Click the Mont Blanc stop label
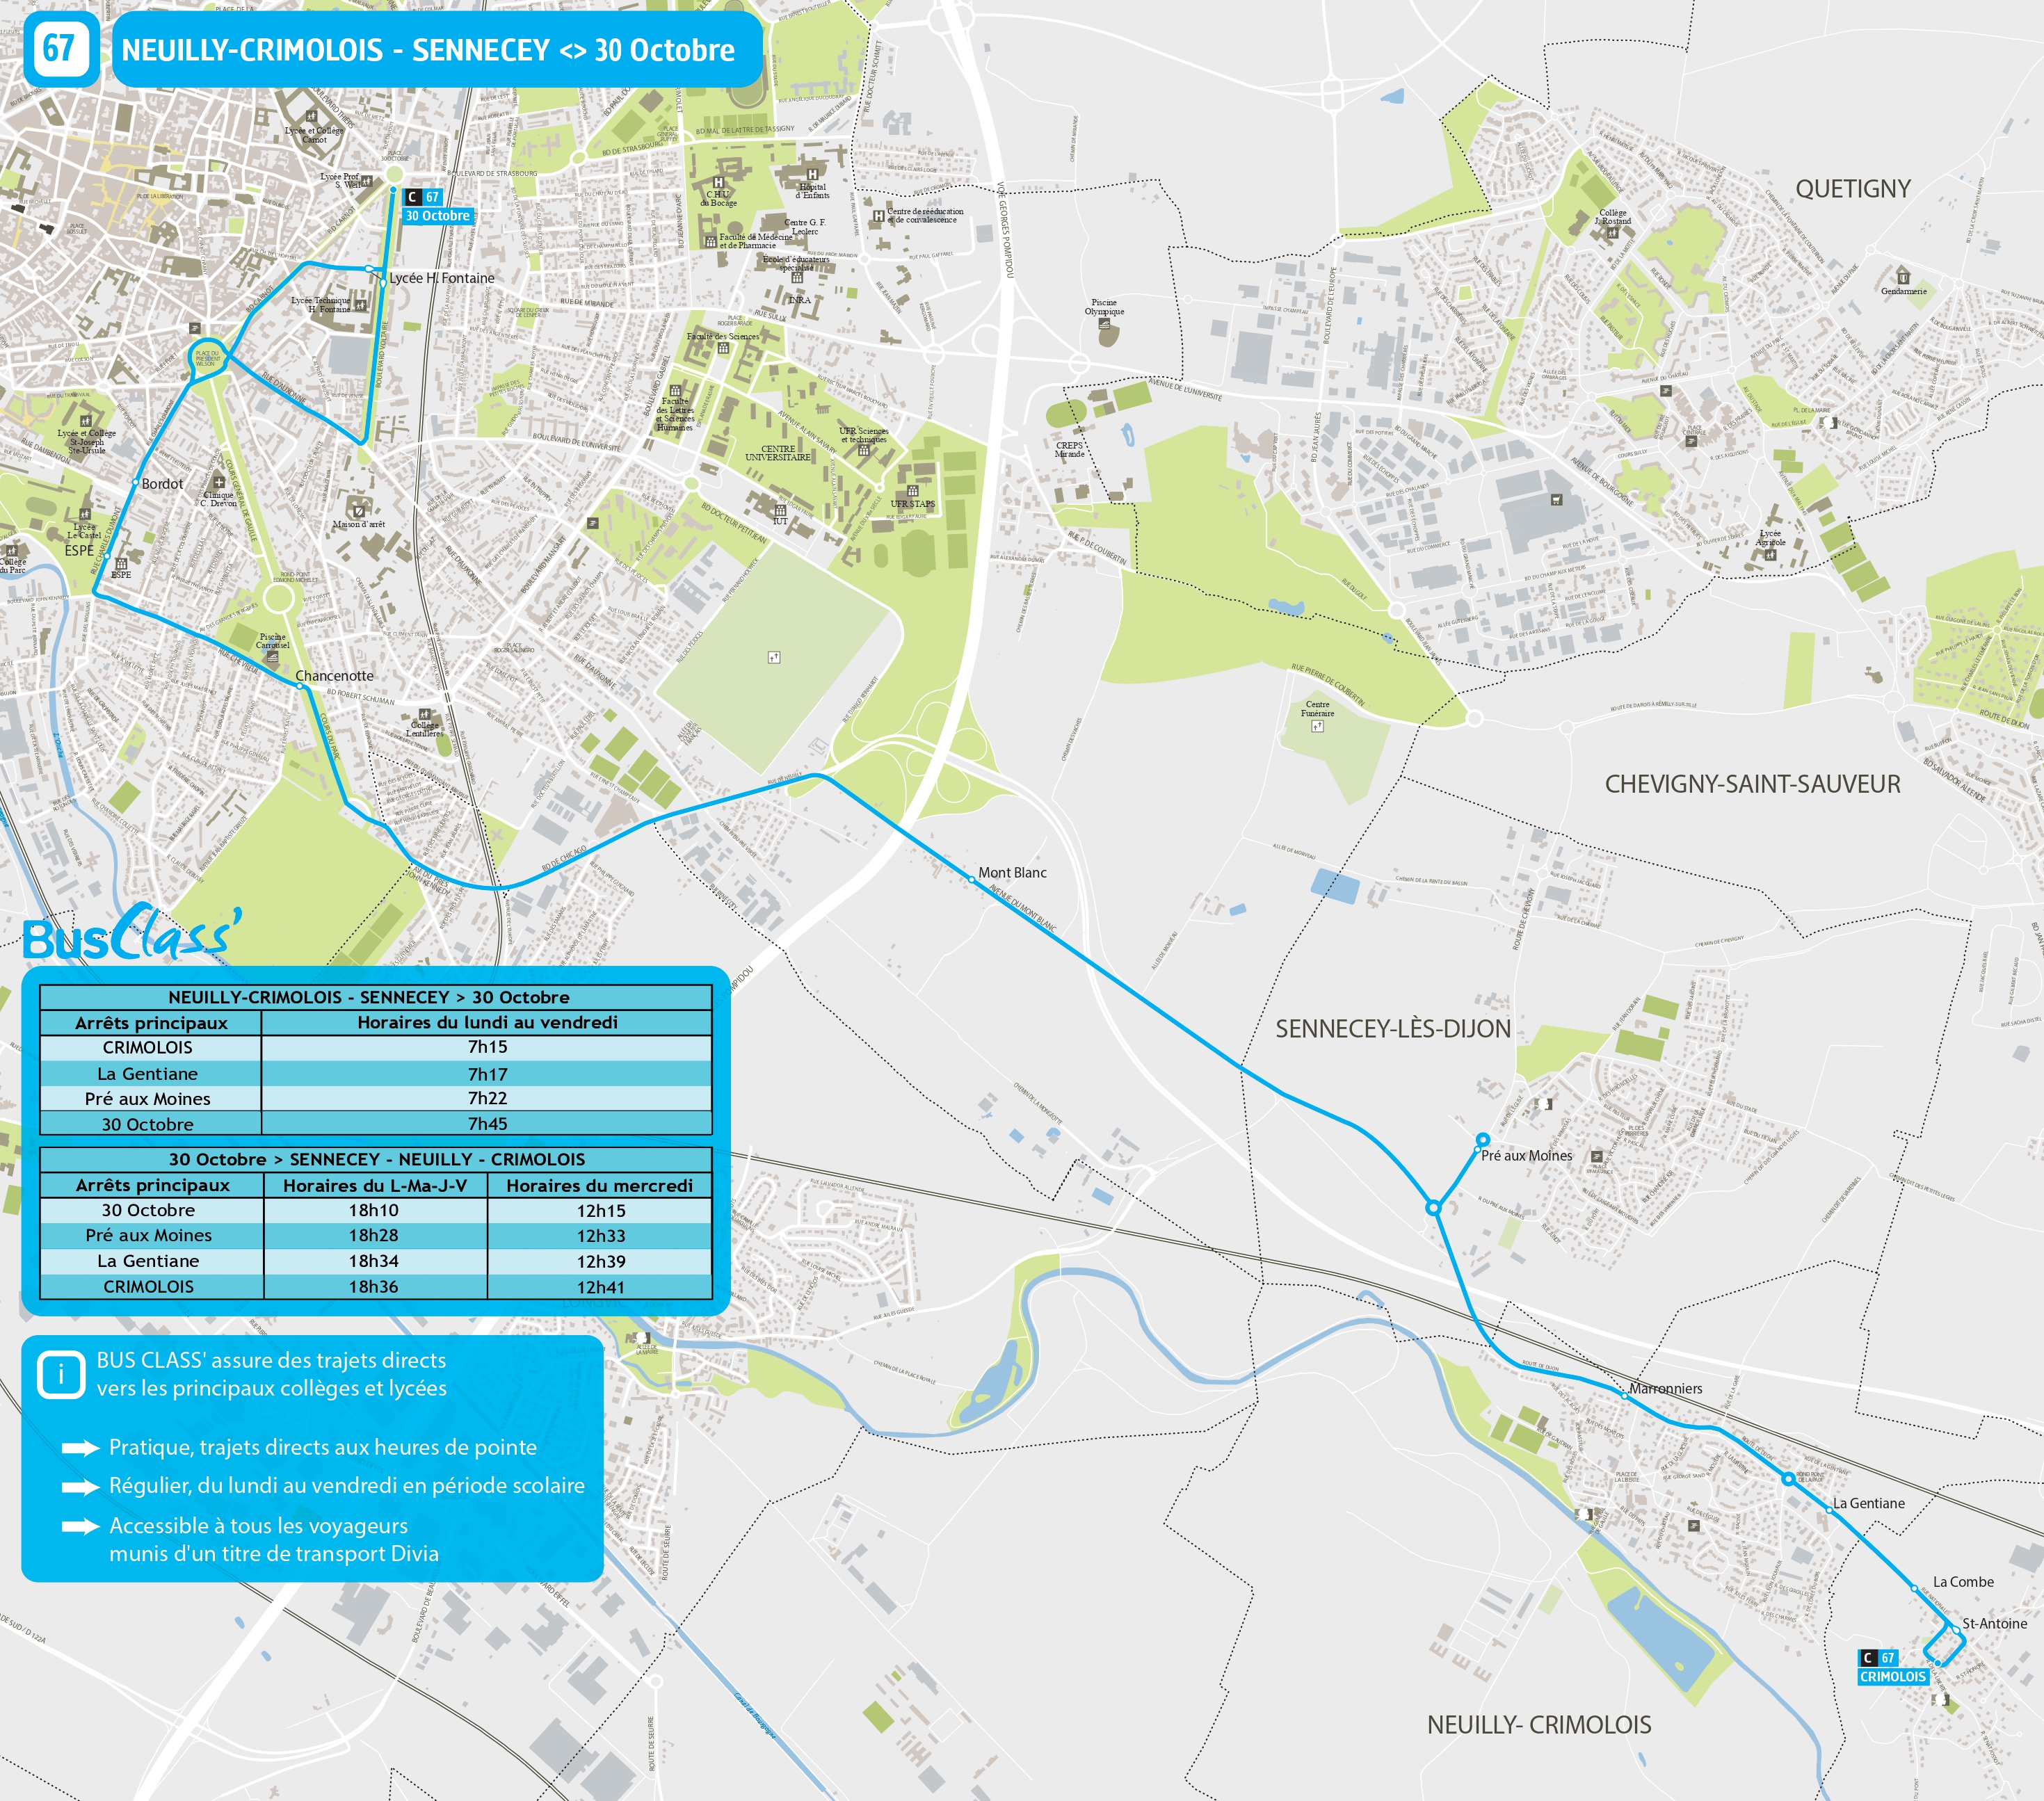Image resolution: width=2044 pixels, height=1801 pixels. (x=1012, y=873)
